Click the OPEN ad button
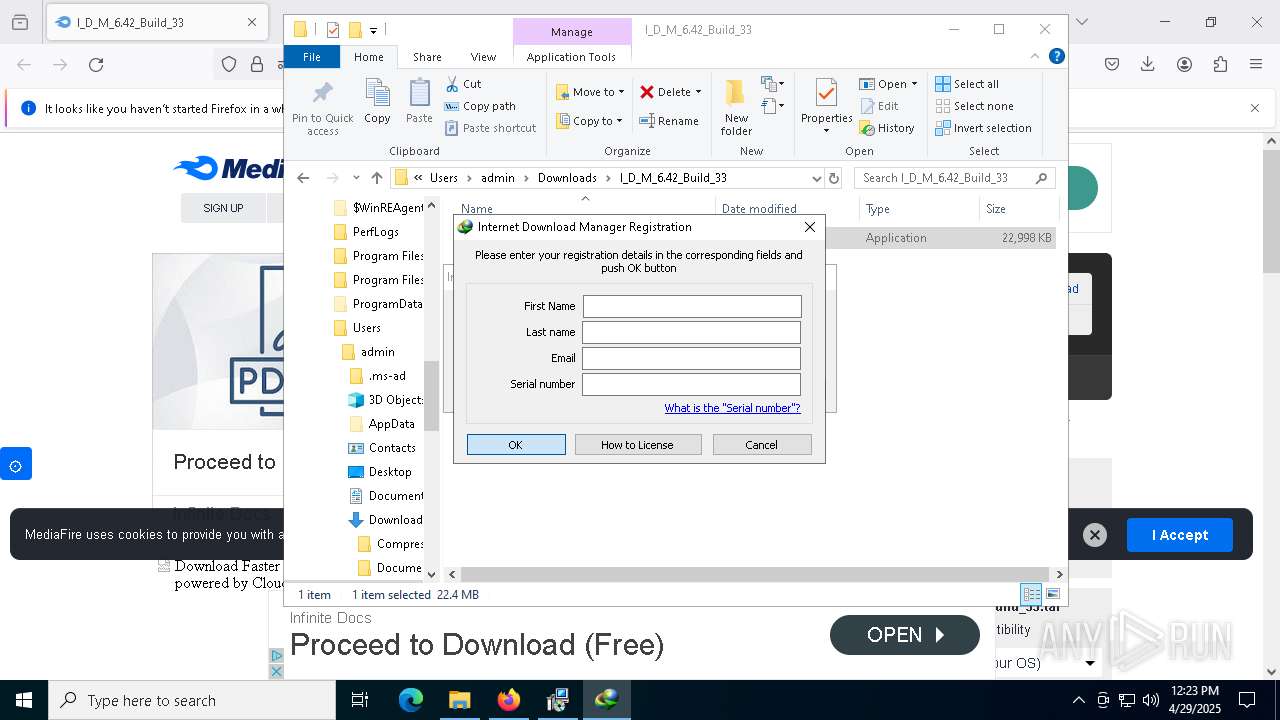1280x720 pixels. 905,635
